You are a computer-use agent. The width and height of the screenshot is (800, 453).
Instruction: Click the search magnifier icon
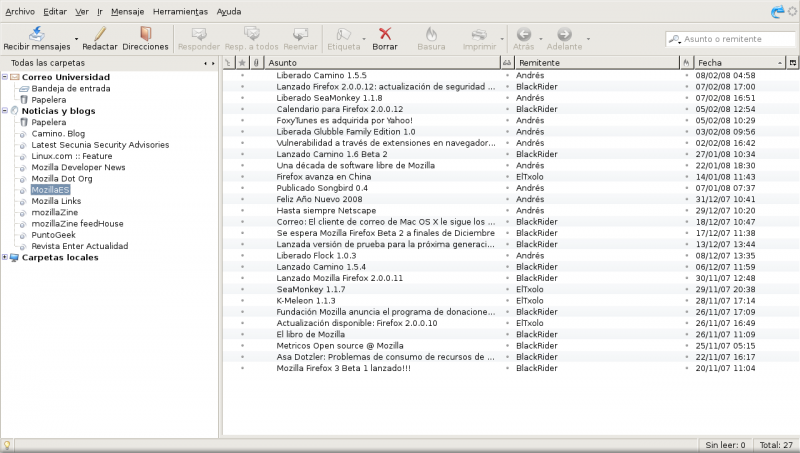[674, 39]
